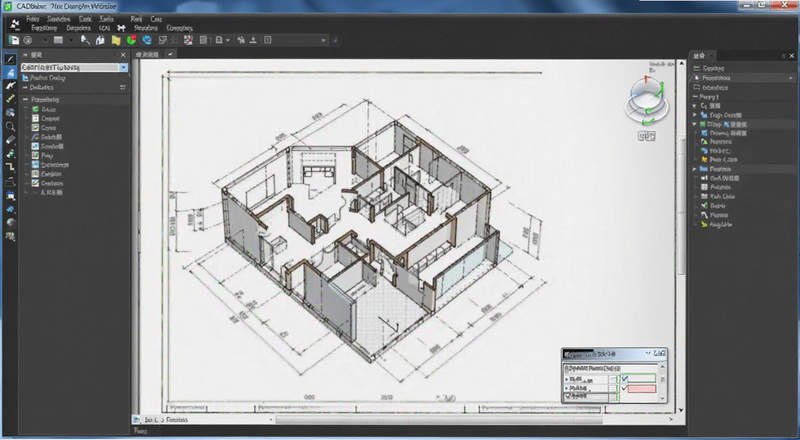800x440 pixels.
Task: Select the blue window screen tool in left toolbar
Action: click(x=10, y=195)
